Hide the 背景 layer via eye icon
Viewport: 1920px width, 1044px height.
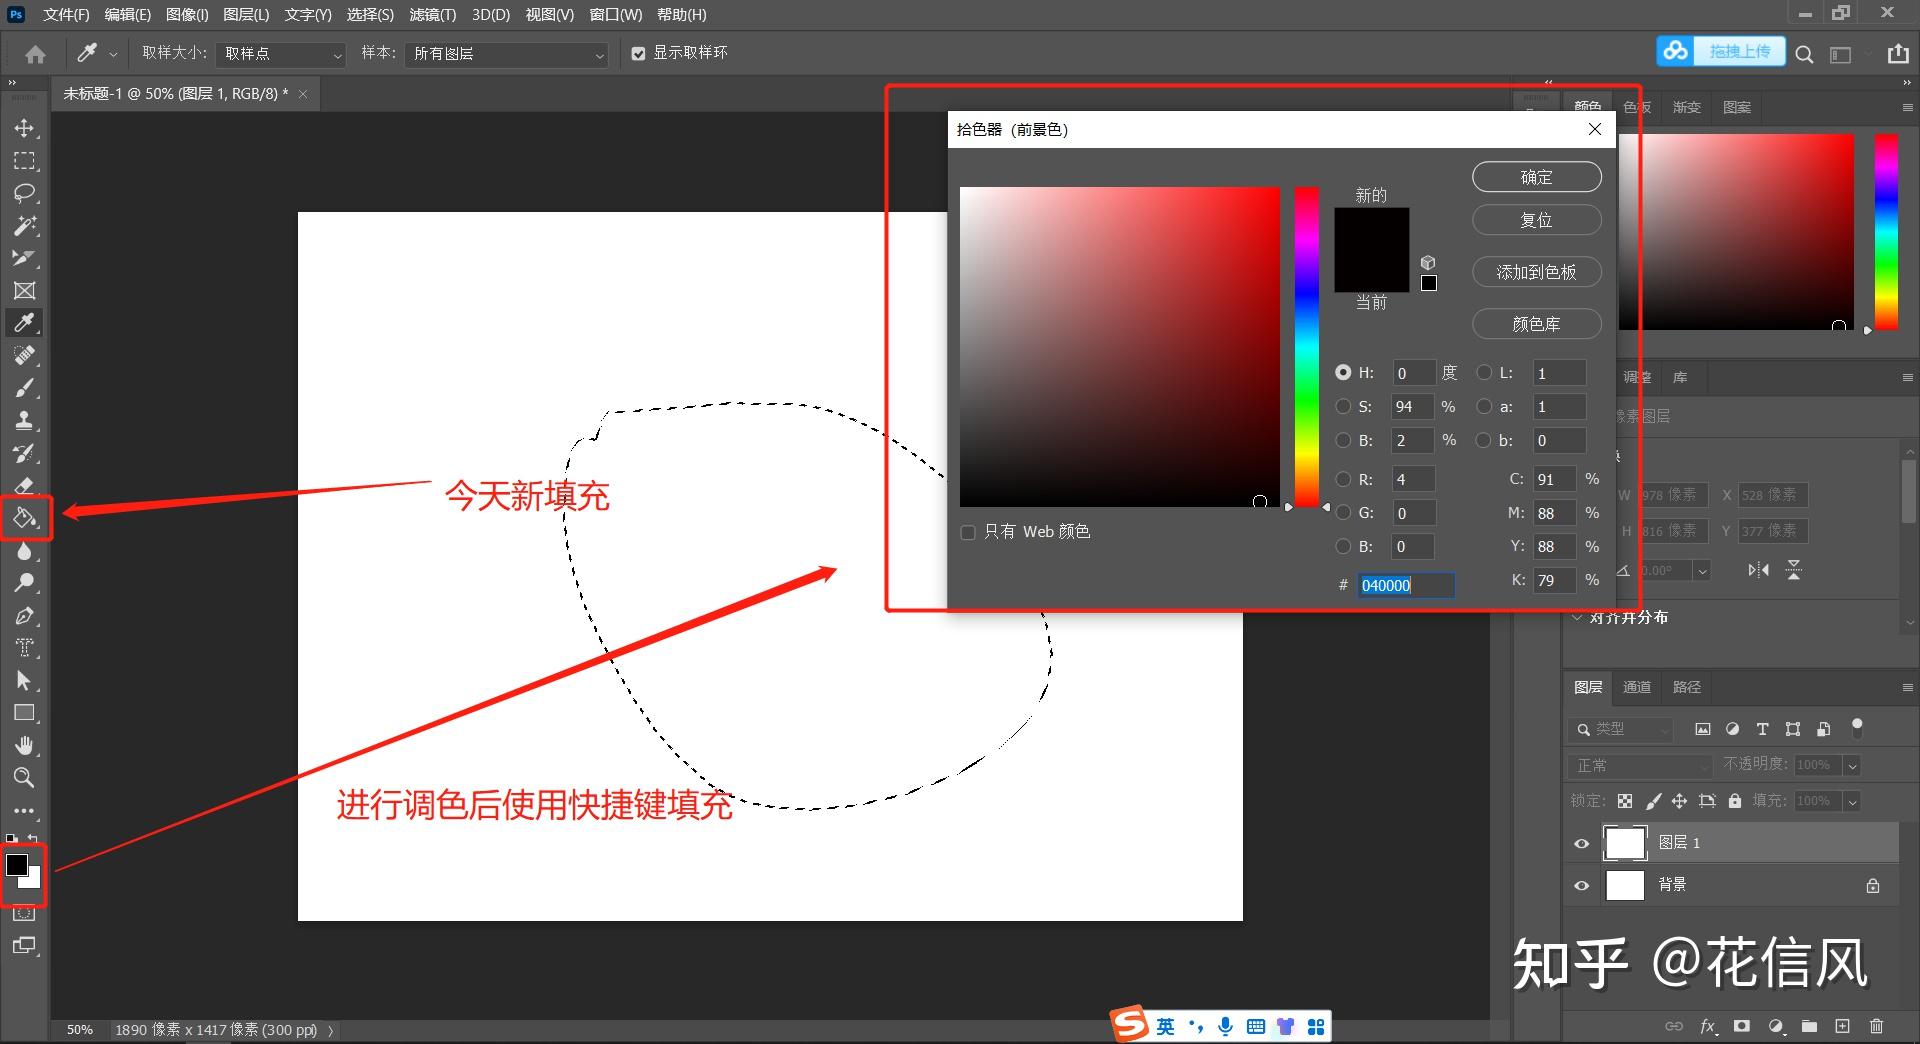pos(1581,885)
